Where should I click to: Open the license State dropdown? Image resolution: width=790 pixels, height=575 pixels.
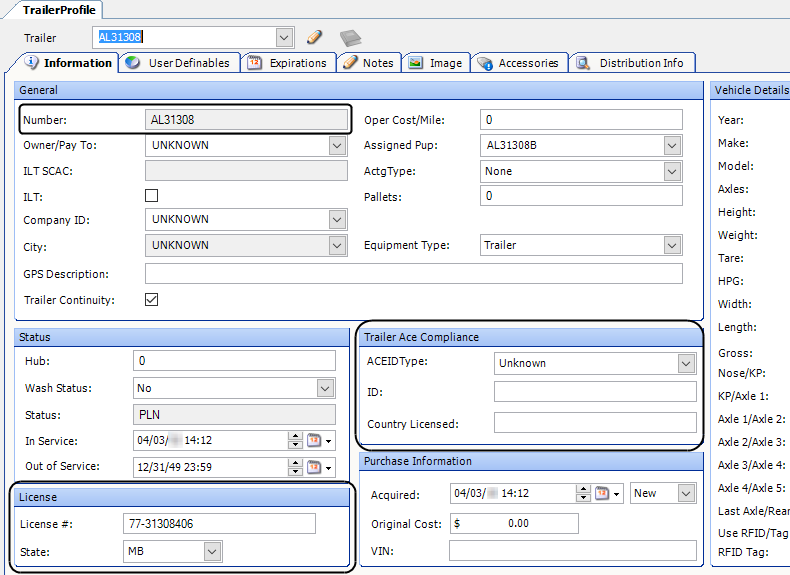(x=211, y=550)
